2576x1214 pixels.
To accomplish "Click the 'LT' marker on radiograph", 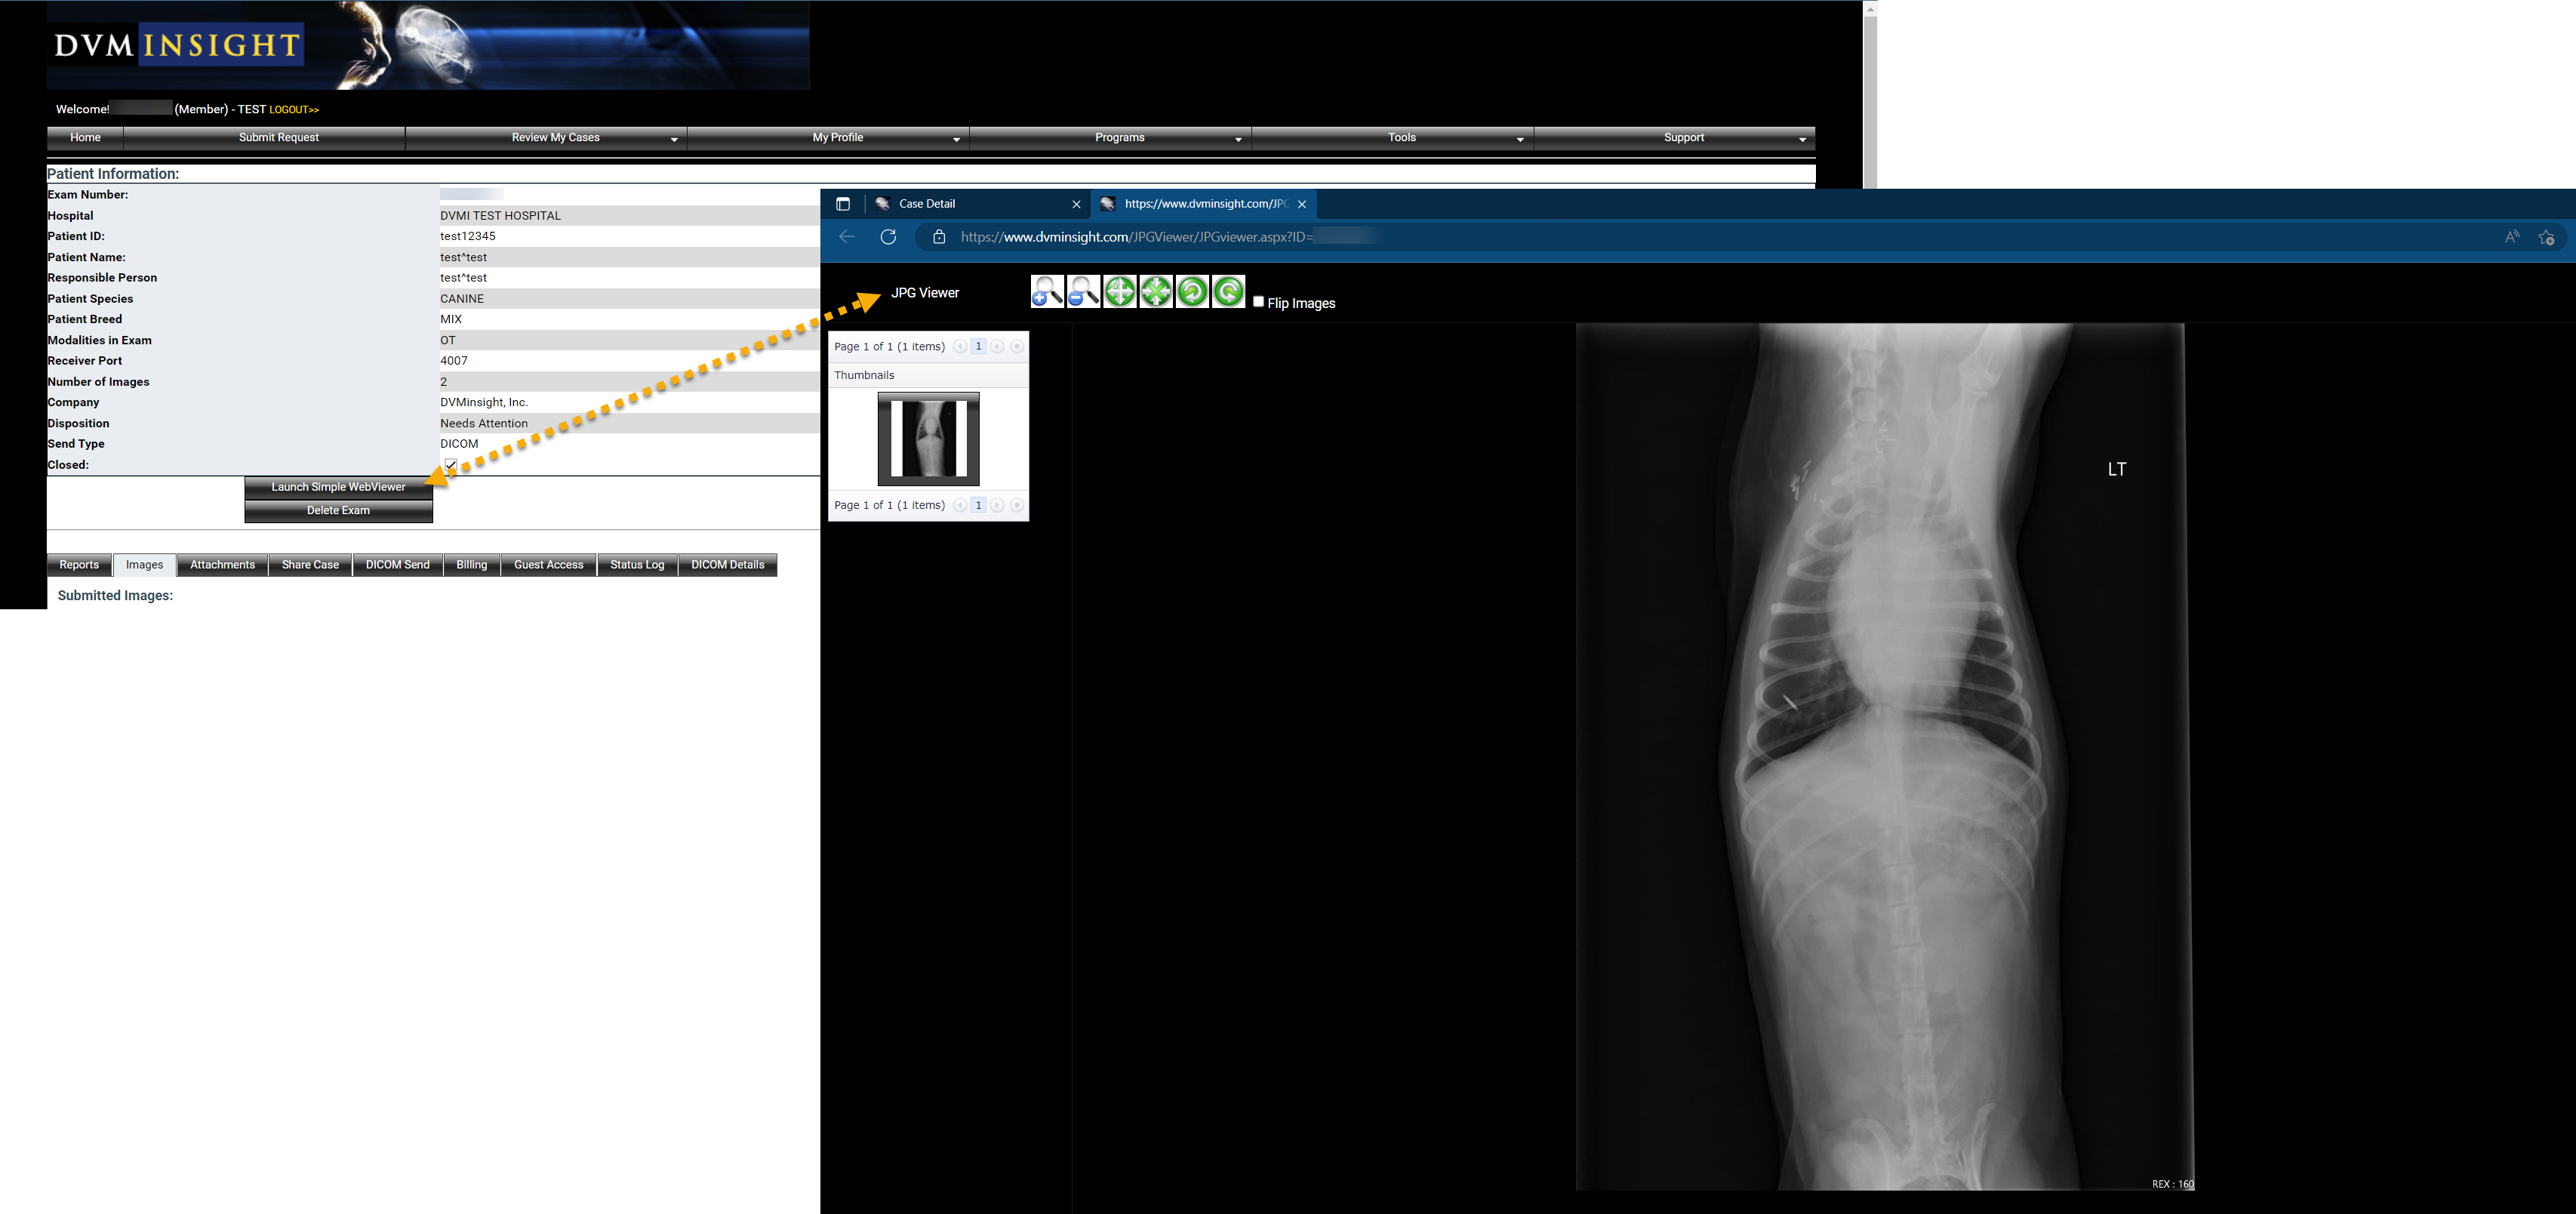I will coord(2117,469).
